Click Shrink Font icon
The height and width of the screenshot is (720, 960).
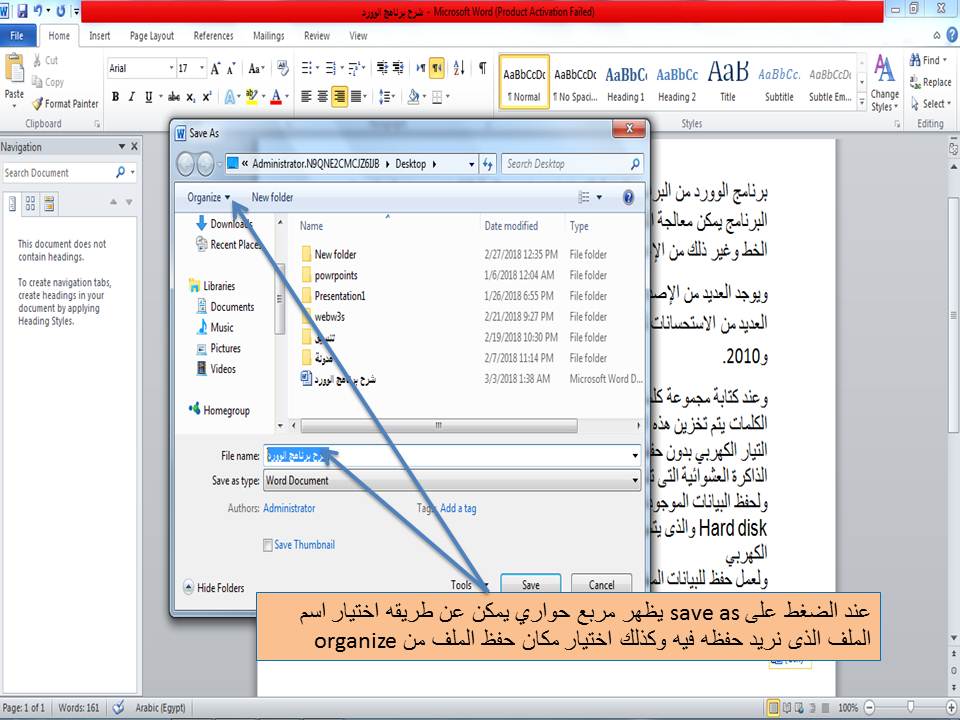231,69
